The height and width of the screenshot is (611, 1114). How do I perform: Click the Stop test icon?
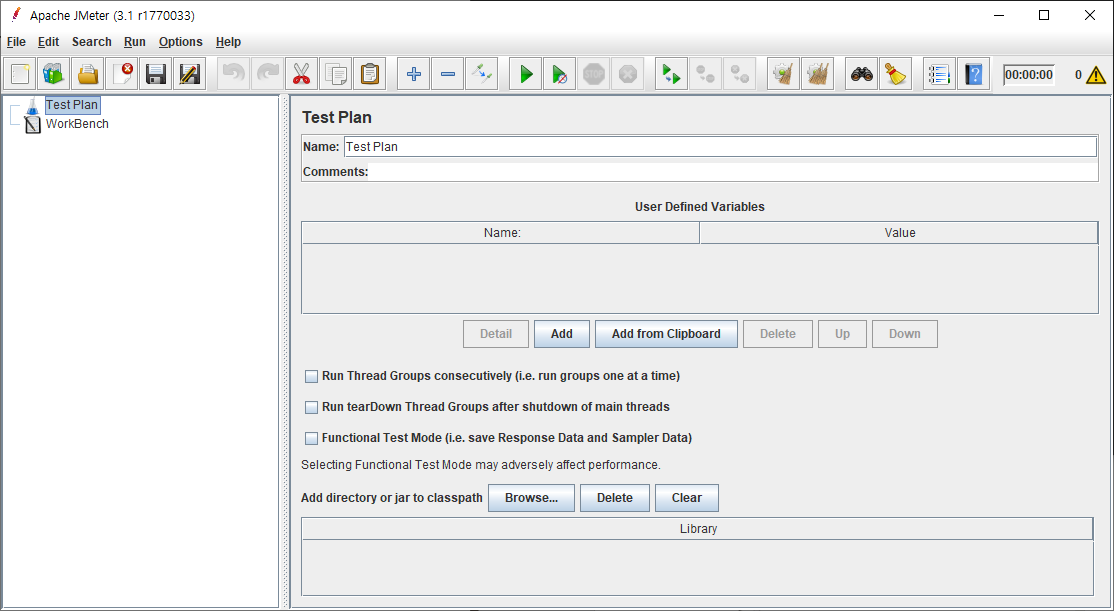pos(594,74)
